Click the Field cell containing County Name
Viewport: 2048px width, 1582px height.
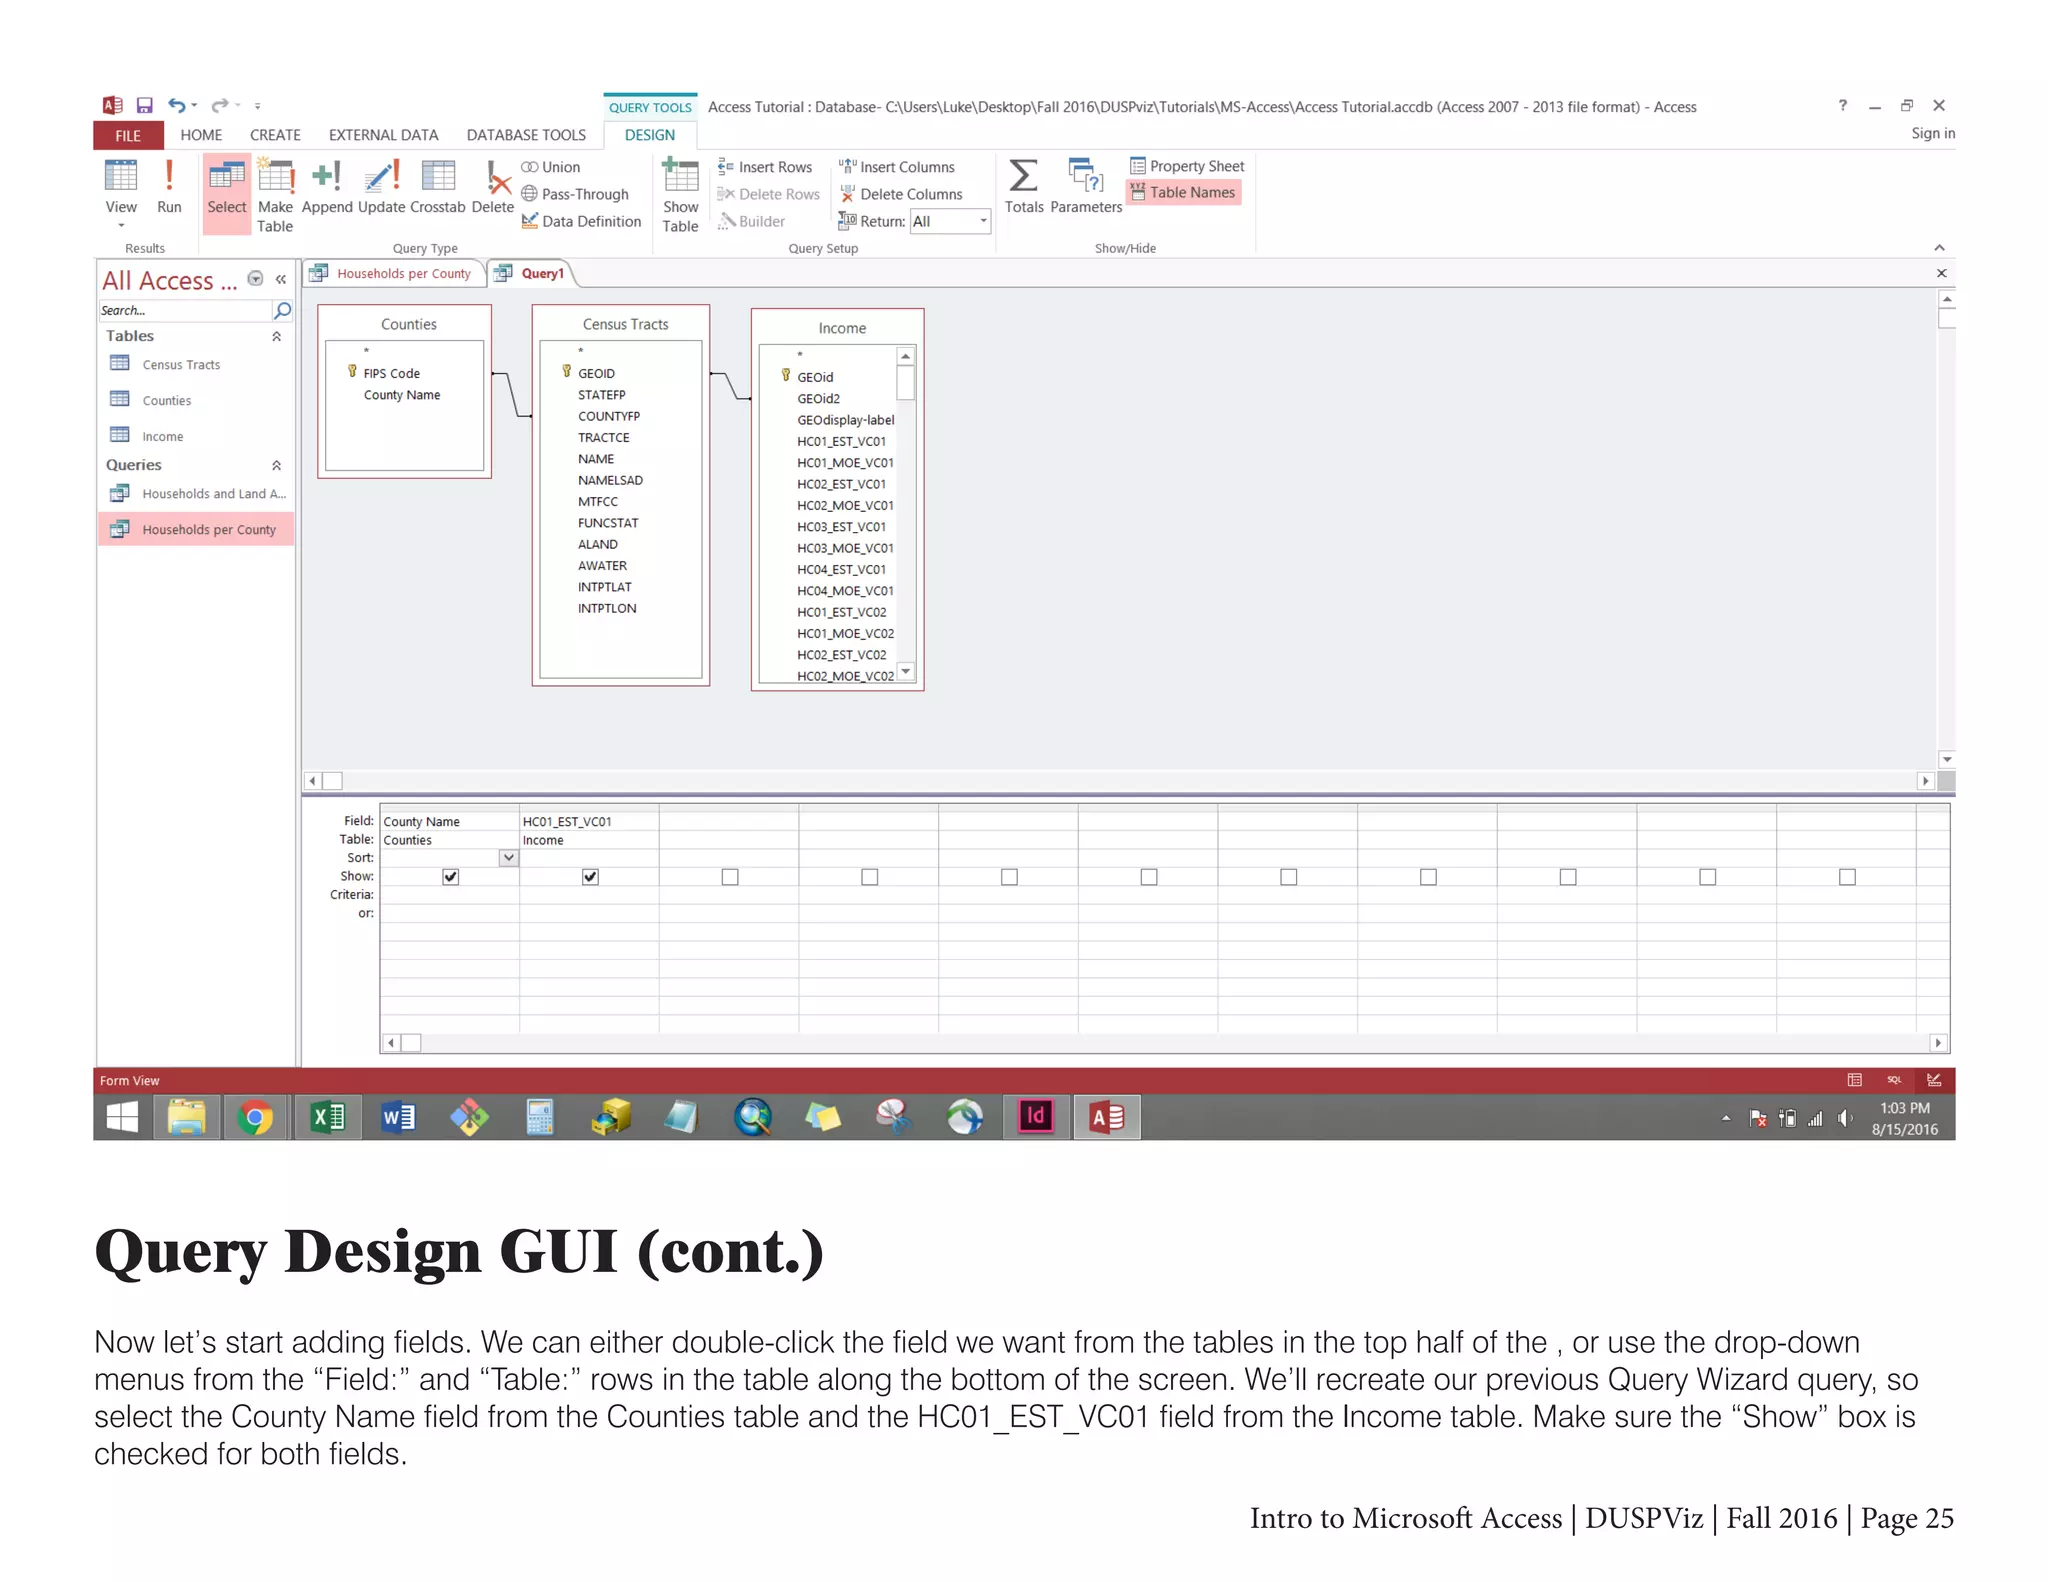point(449,822)
